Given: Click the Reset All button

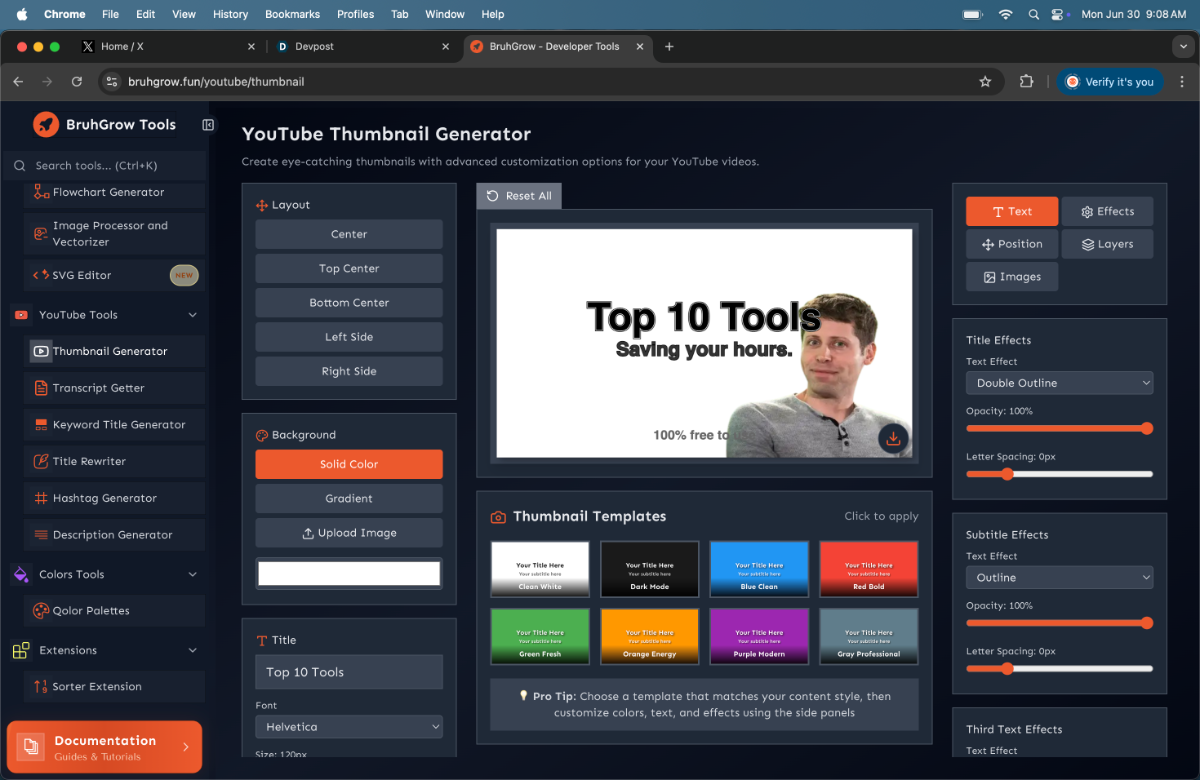Looking at the screenshot, I should [x=519, y=196].
